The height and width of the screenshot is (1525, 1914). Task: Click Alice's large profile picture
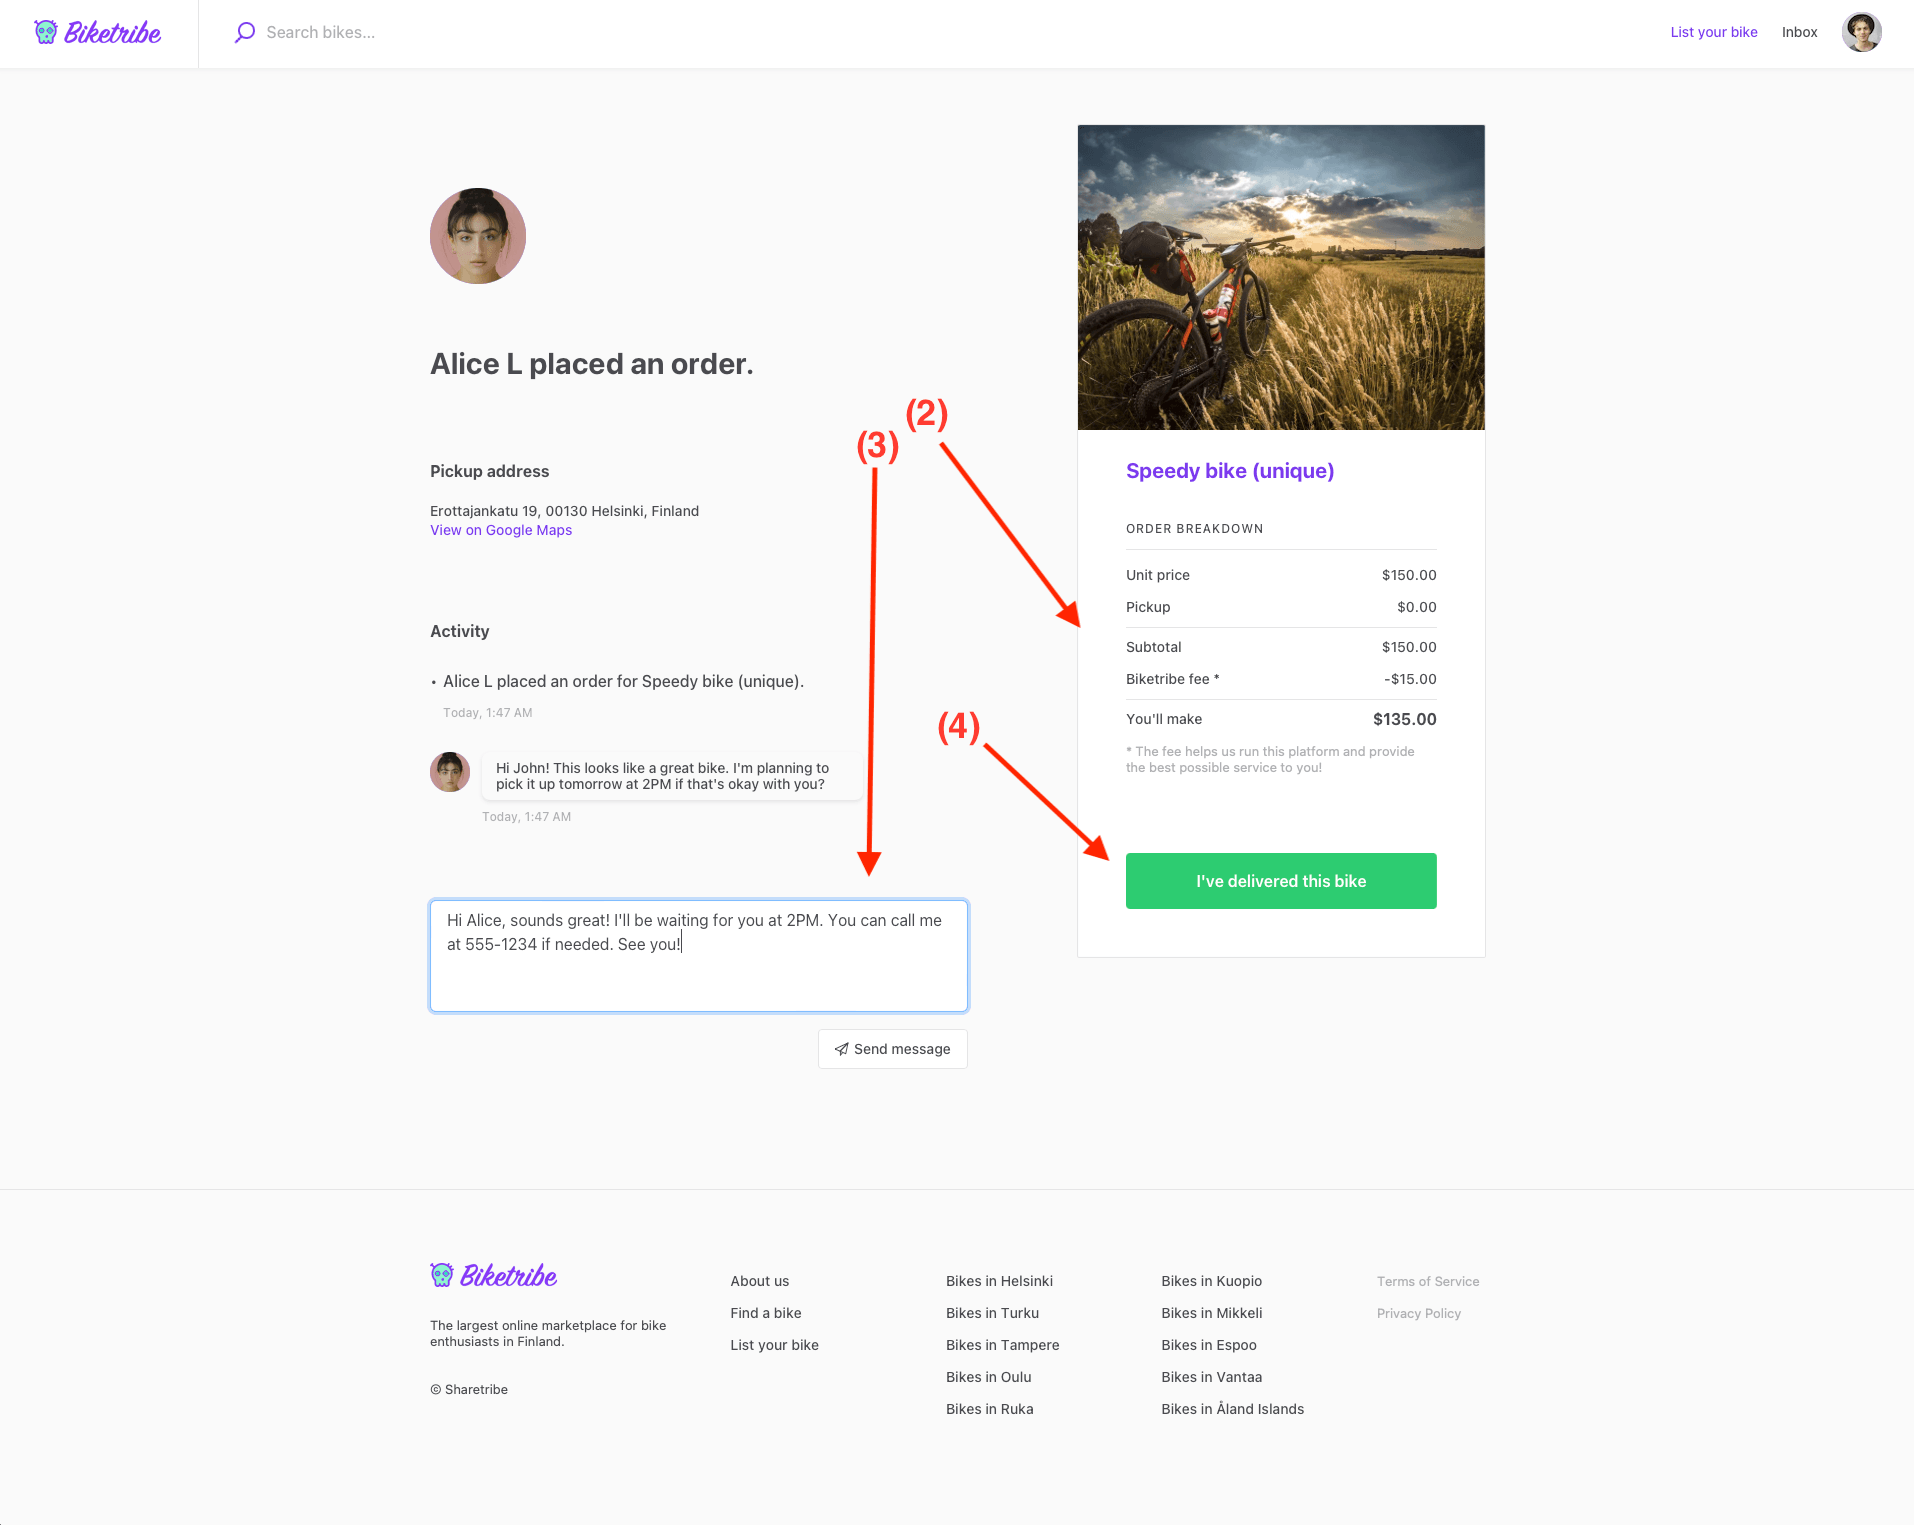coord(478,236)
